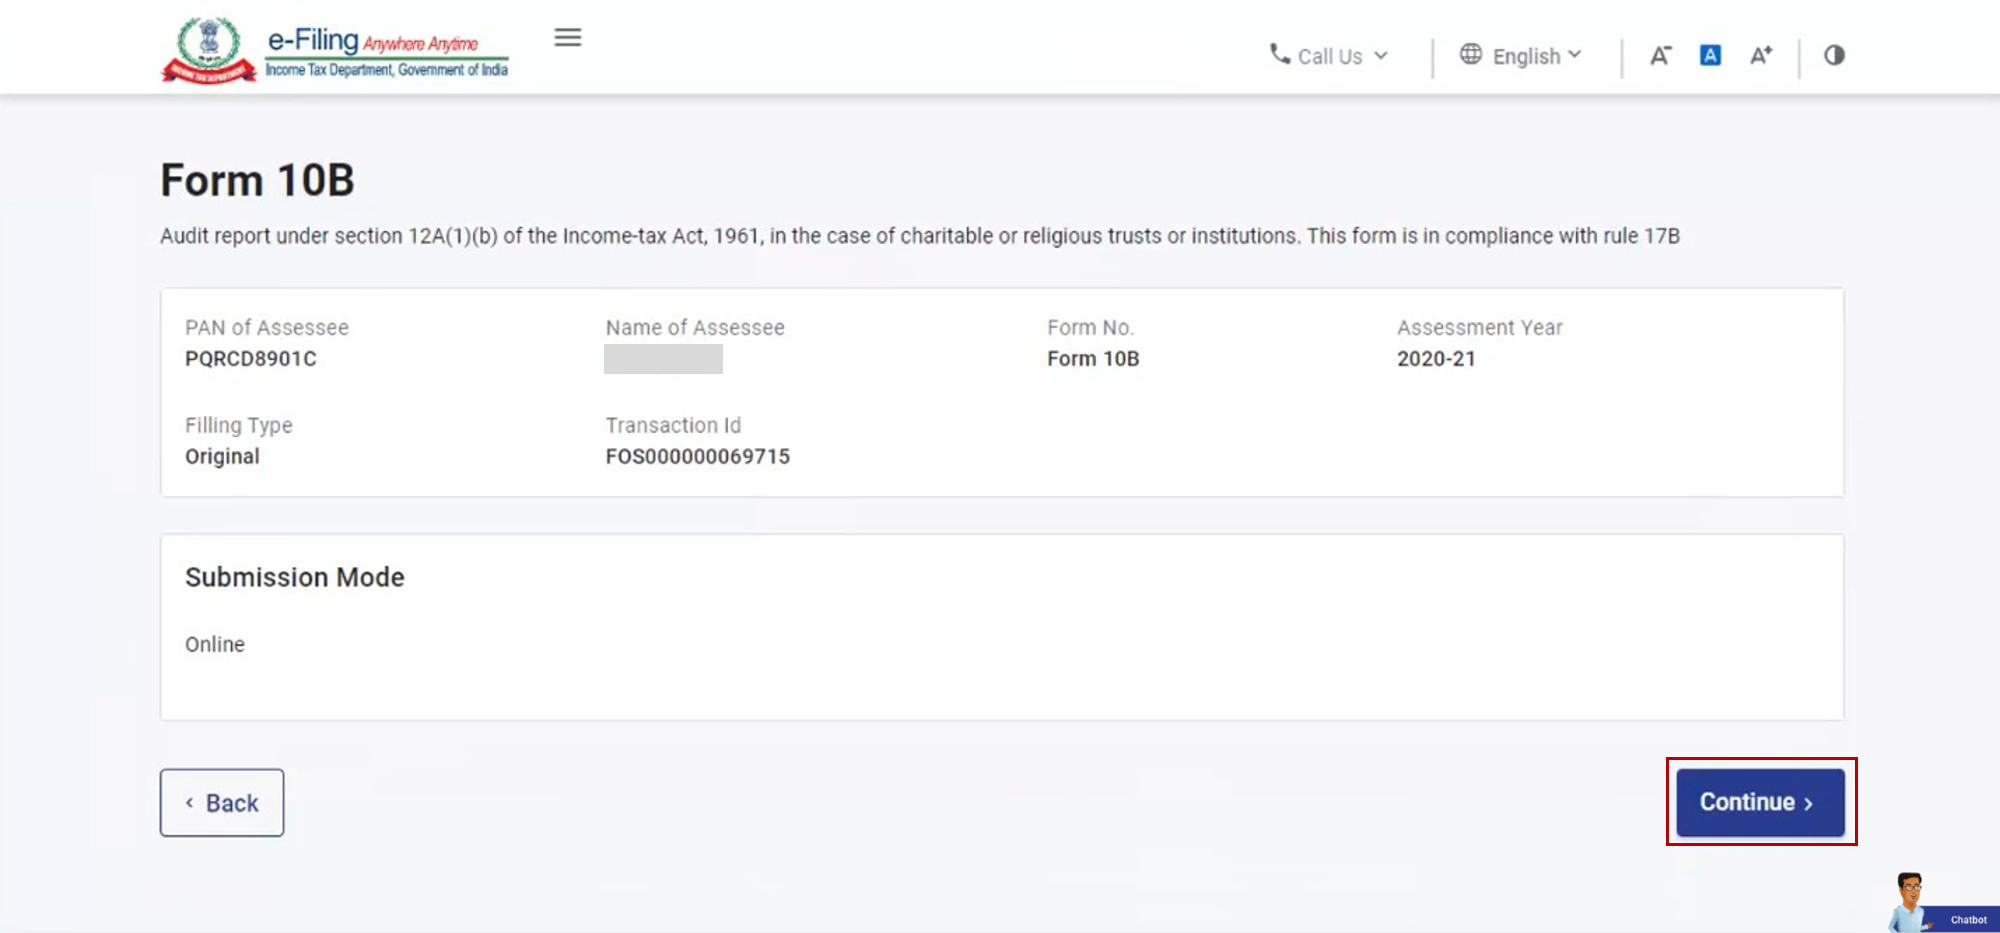The image size is (2000, 933).
Task: Toggle high contrast mode
Action: [1834, 55]
